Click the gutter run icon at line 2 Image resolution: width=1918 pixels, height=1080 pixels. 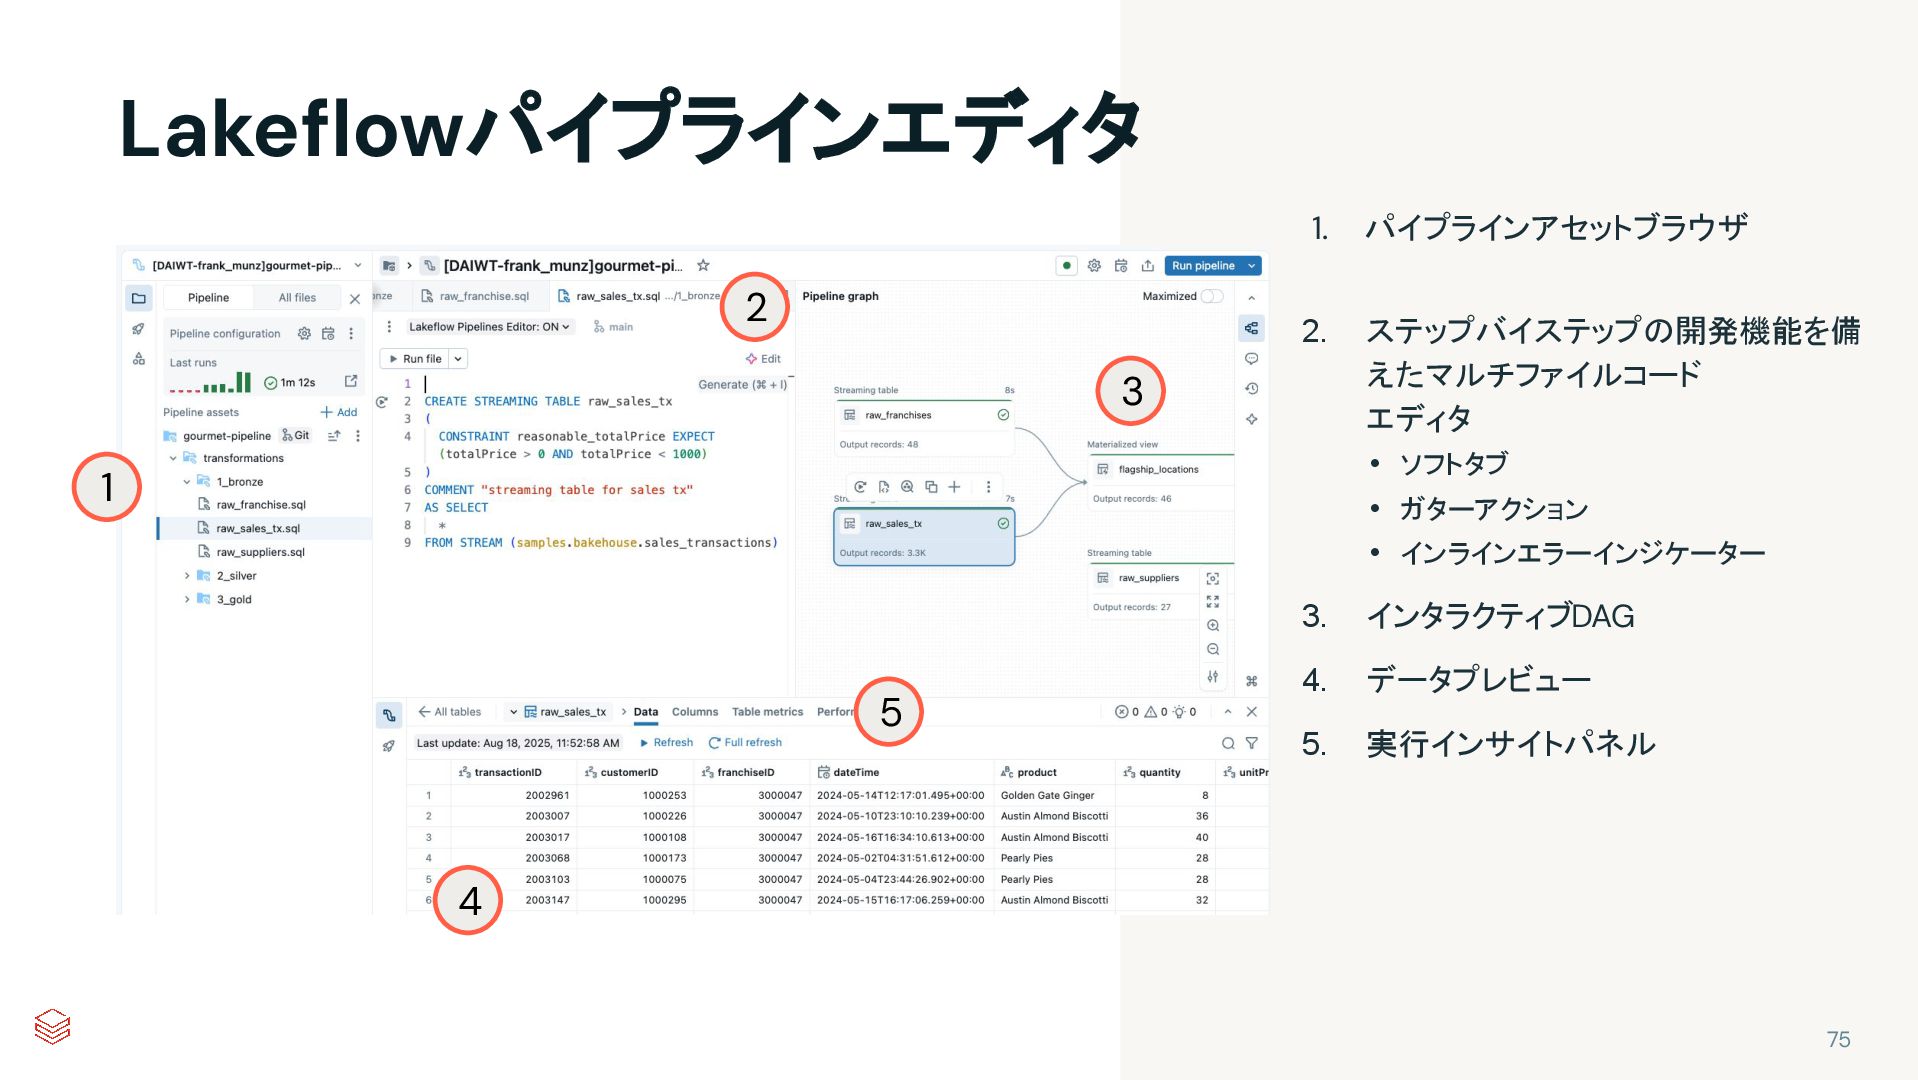click(x=382, y=402)
